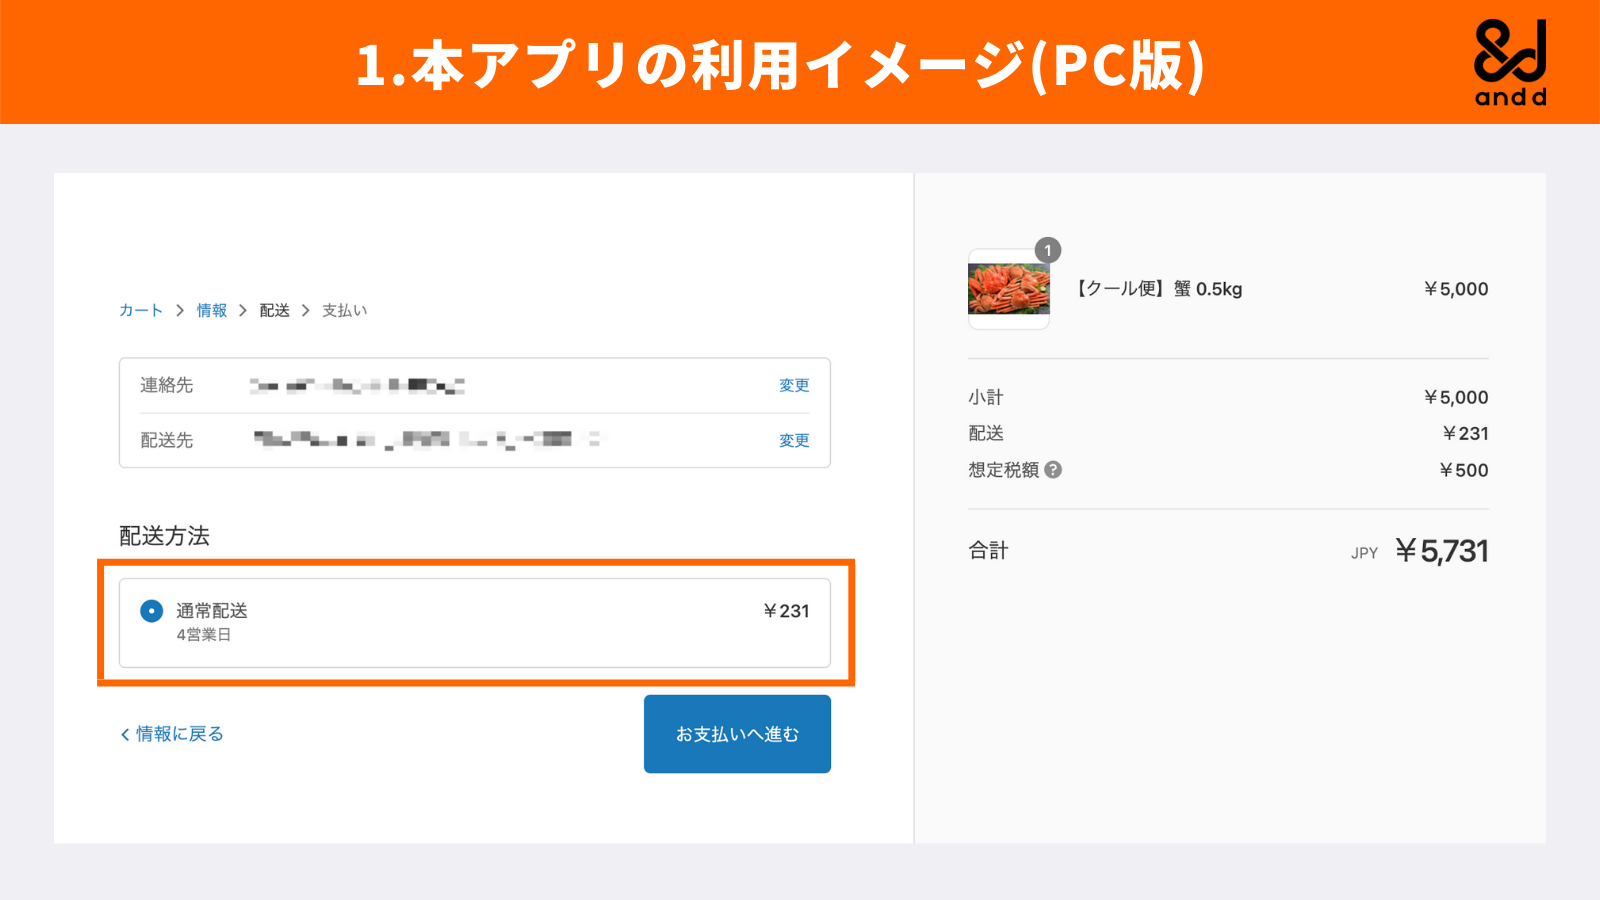This screenshot has height=900, width=1600.
Task: Click the お支払いへ進む button
Action: point(737,734)
